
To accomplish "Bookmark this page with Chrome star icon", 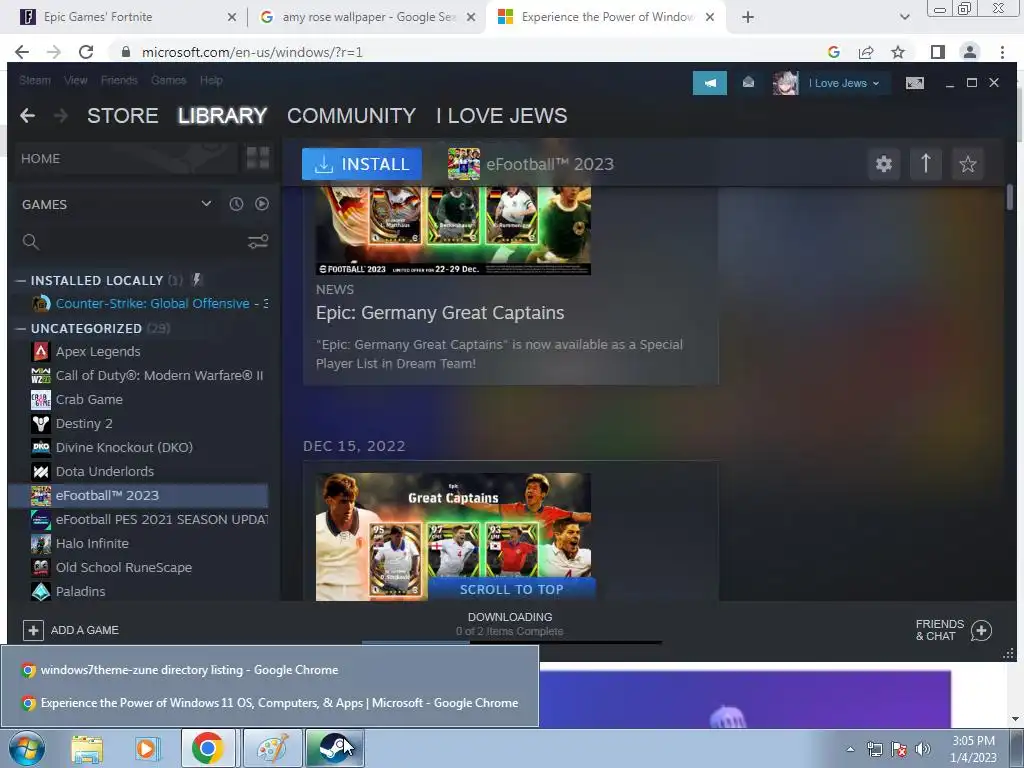I will pos(898,52).
